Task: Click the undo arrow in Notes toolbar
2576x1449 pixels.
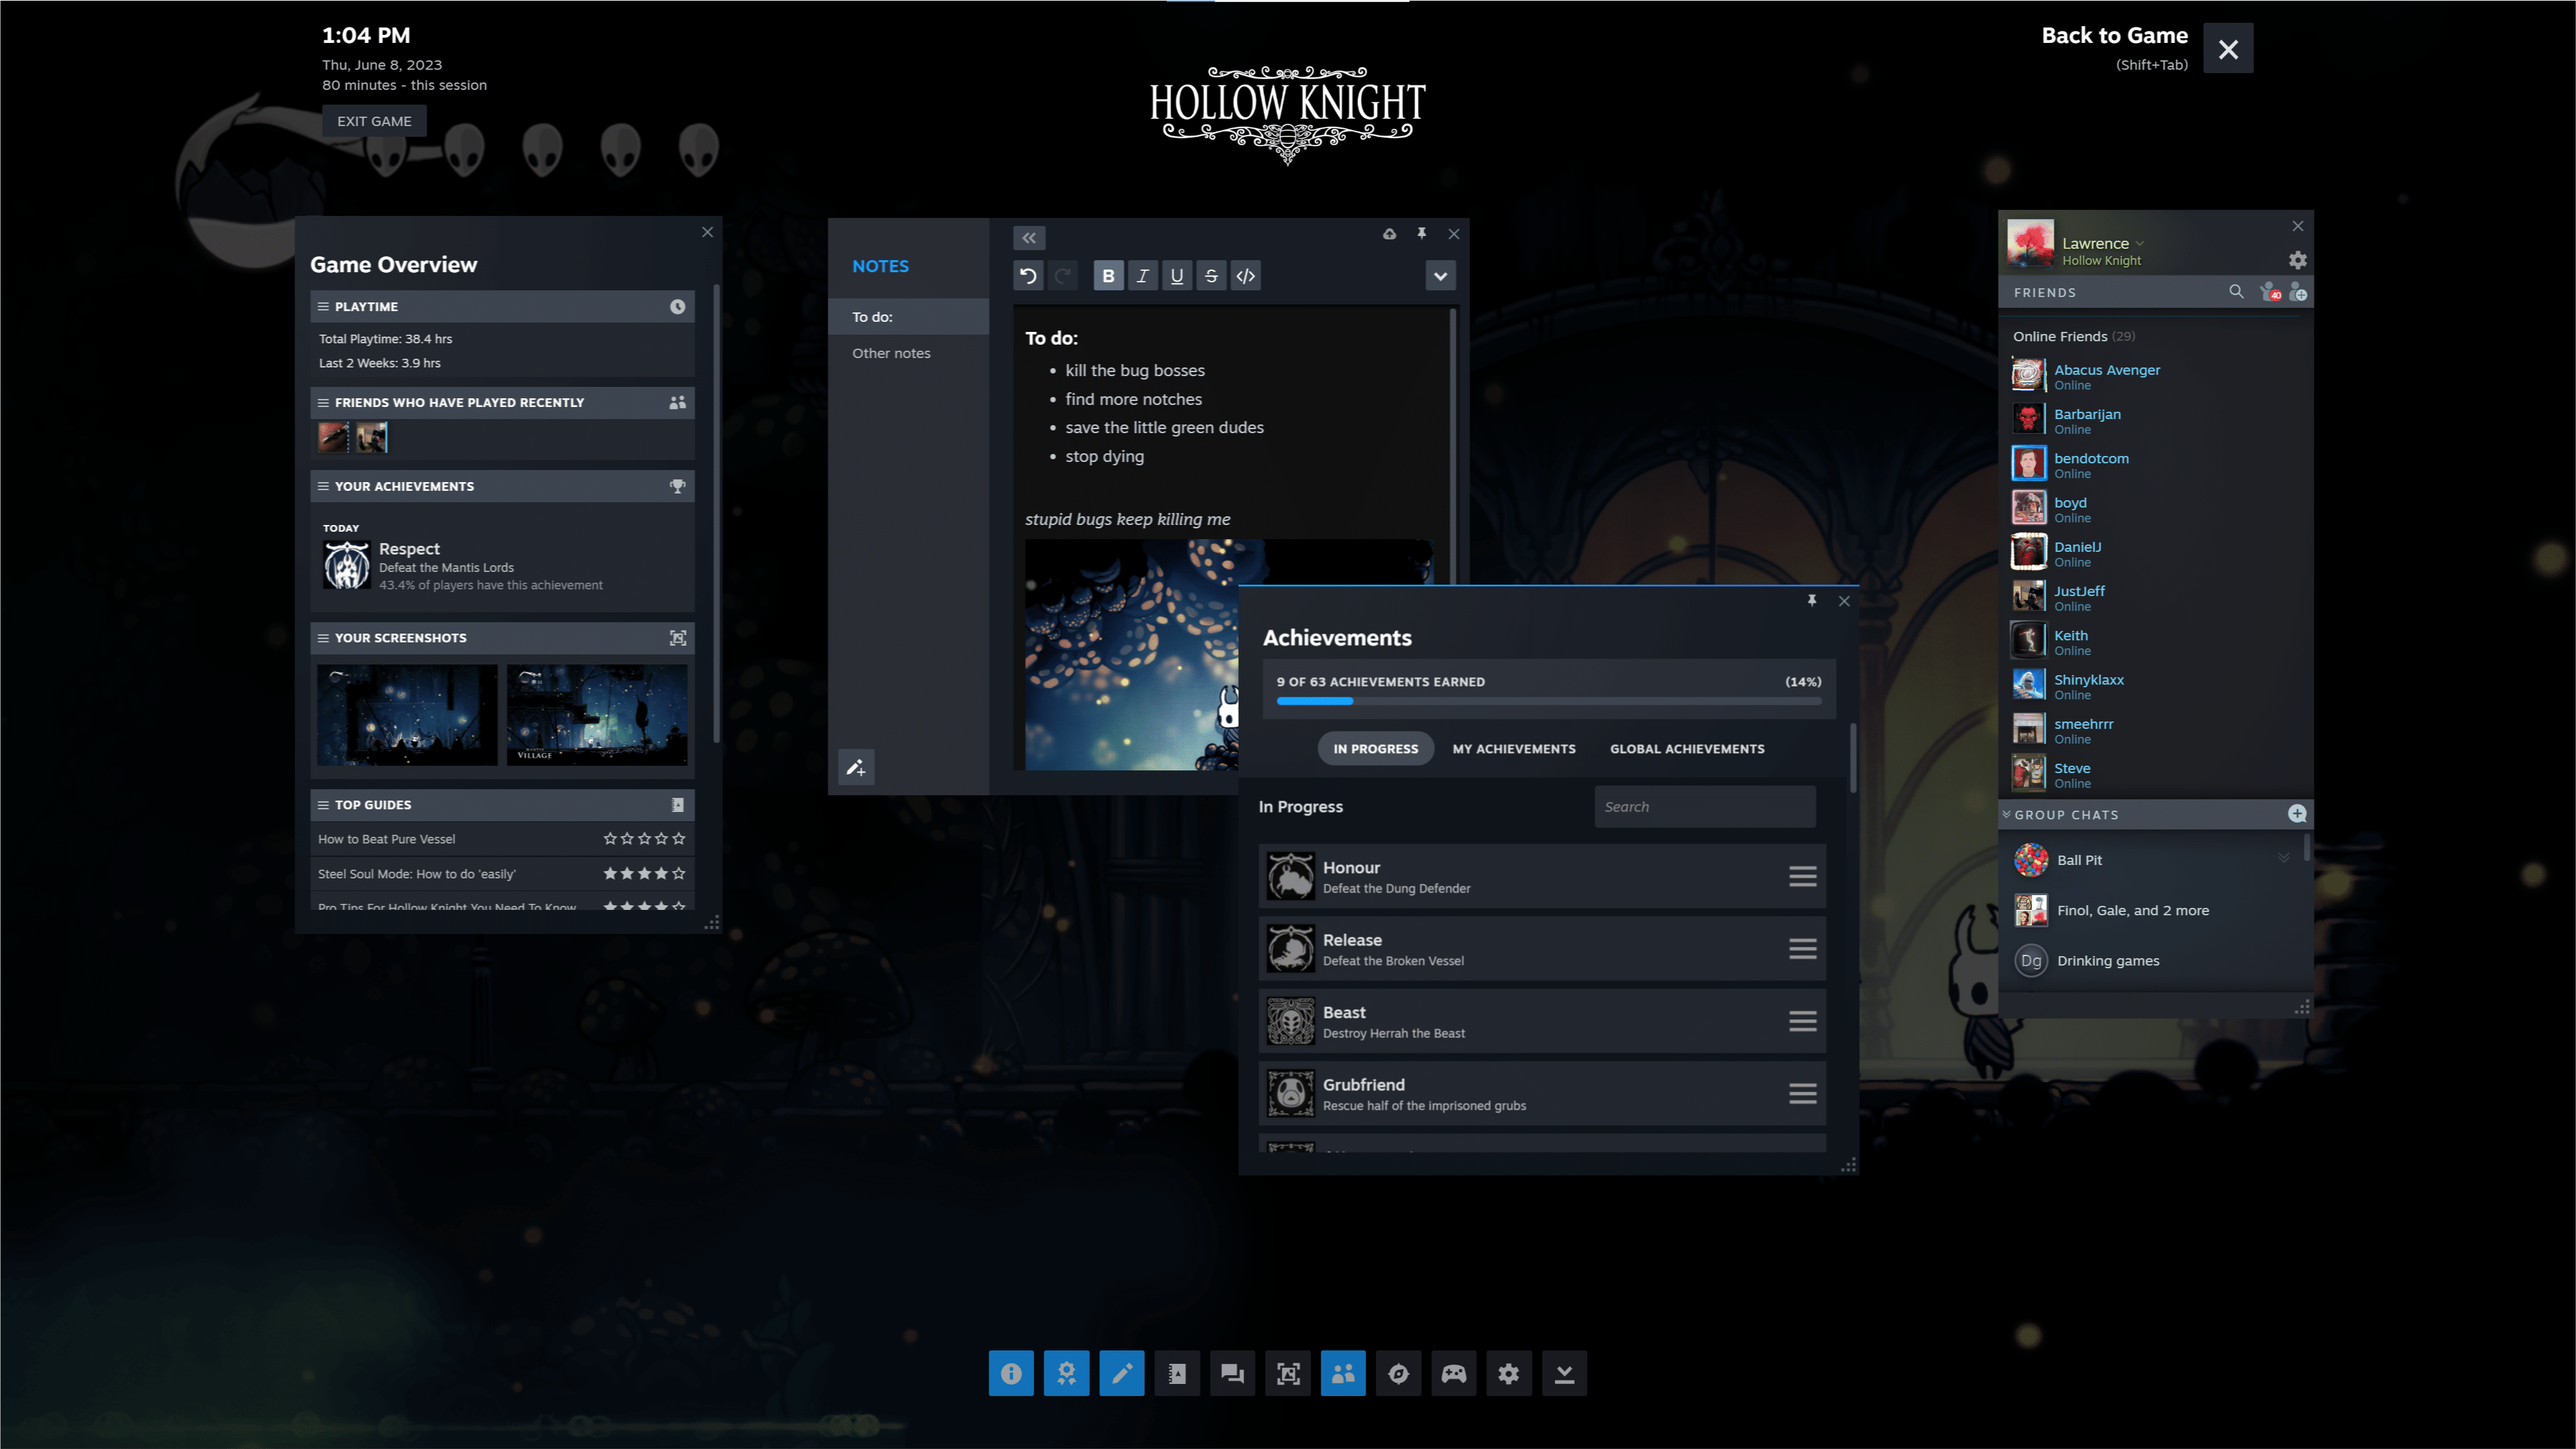Action: [1028, 274]
